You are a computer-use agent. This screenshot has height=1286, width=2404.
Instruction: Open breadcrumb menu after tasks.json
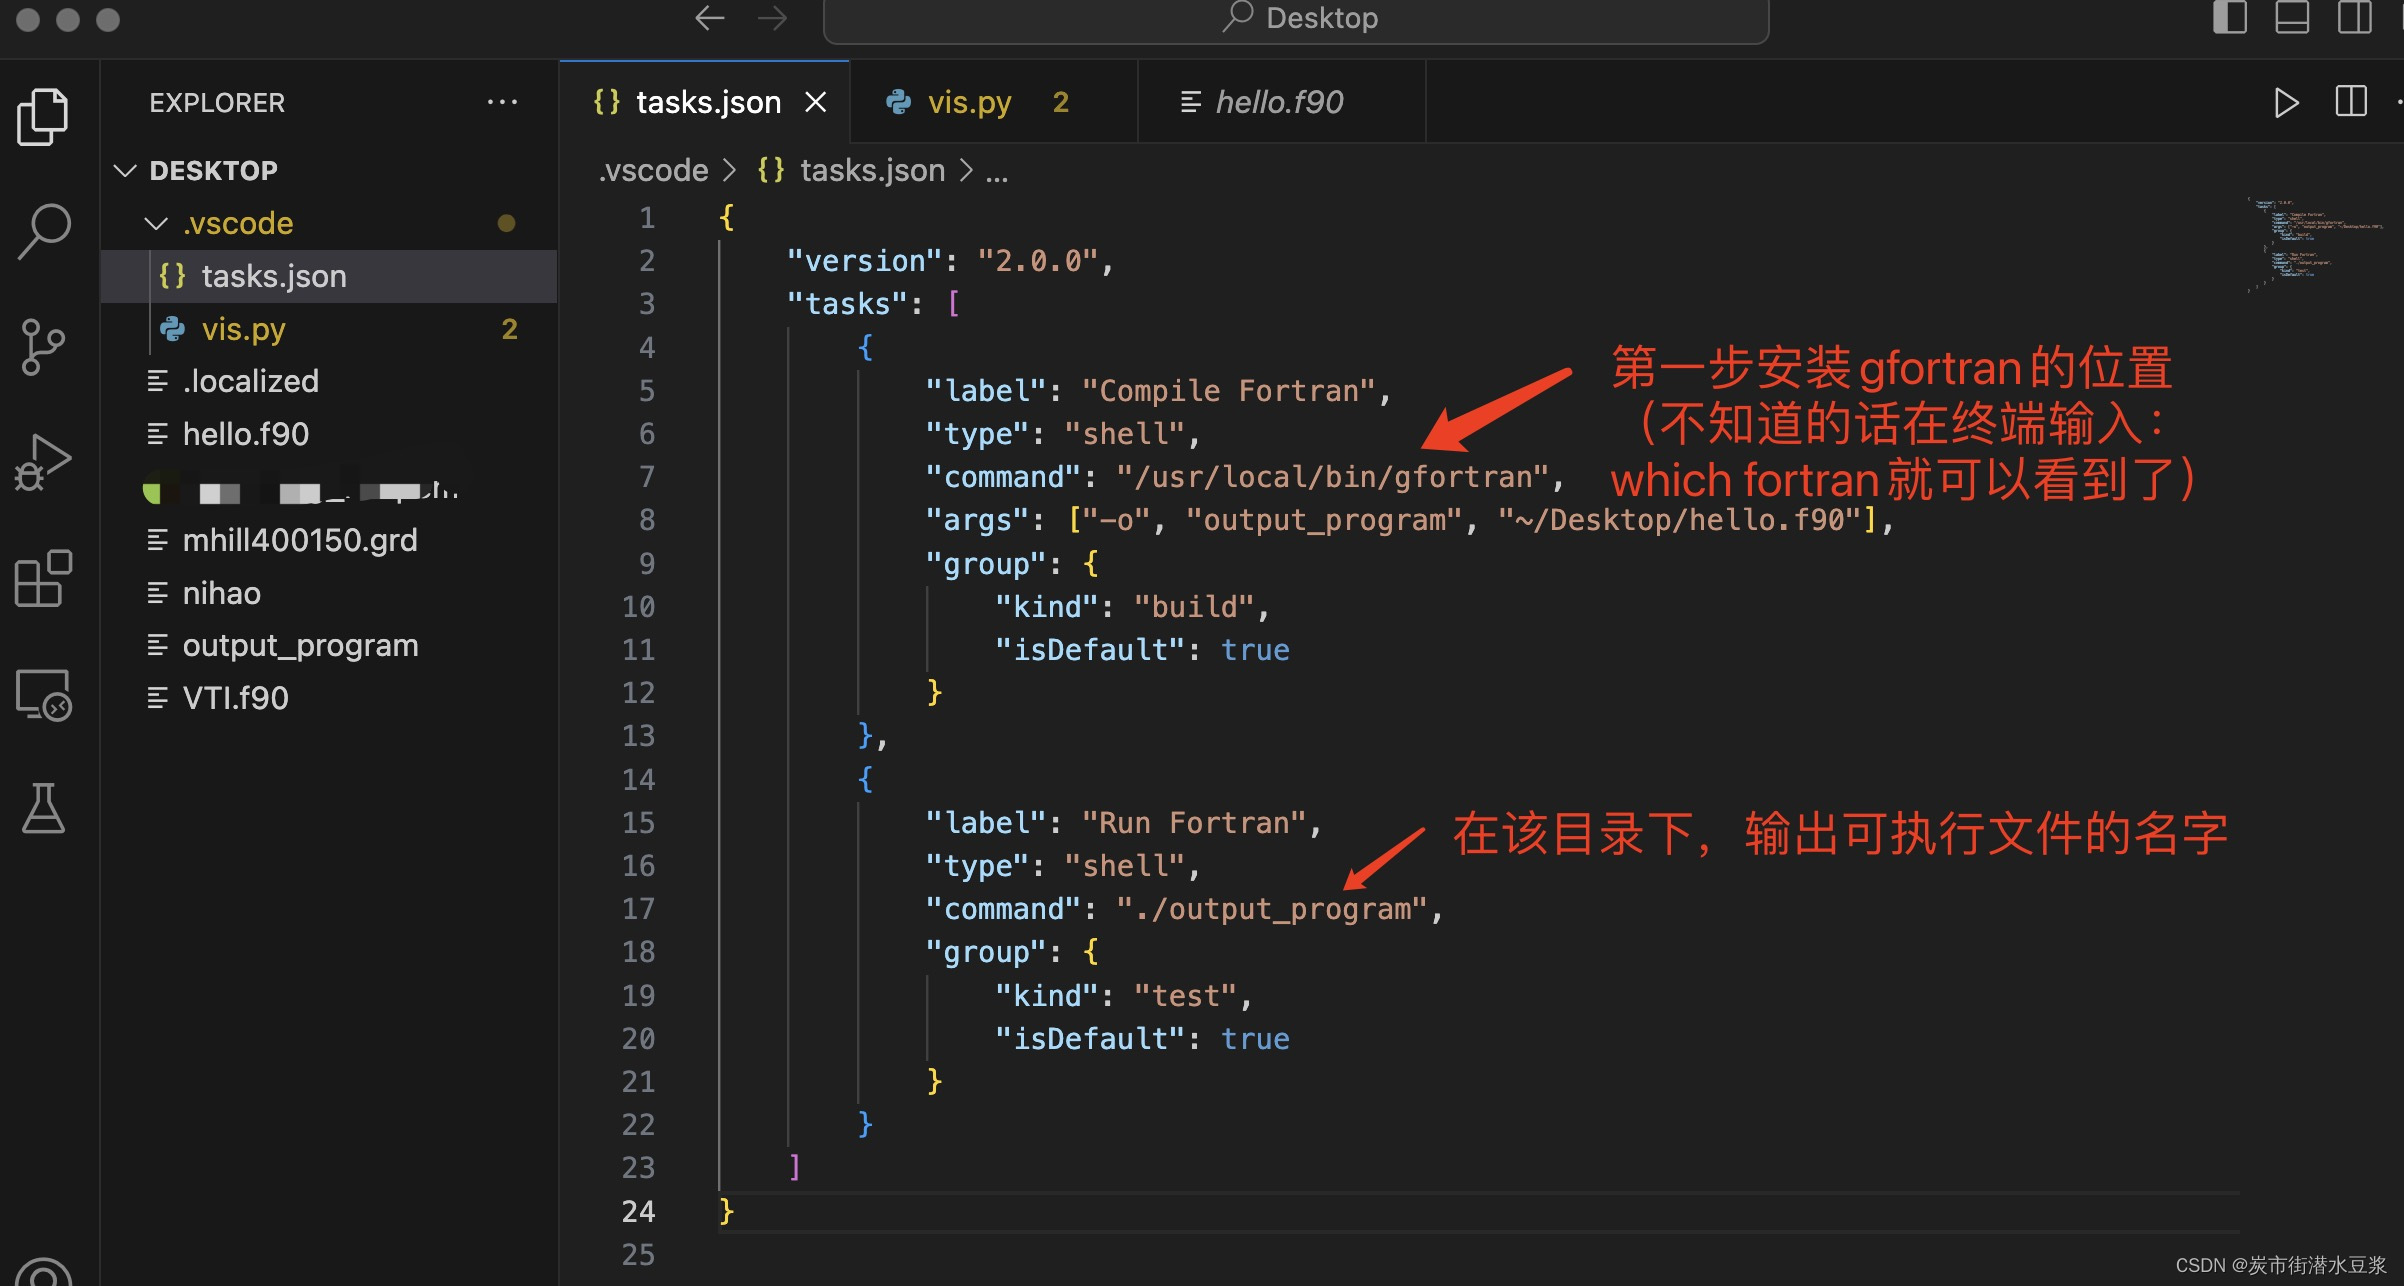pos(996,170)
